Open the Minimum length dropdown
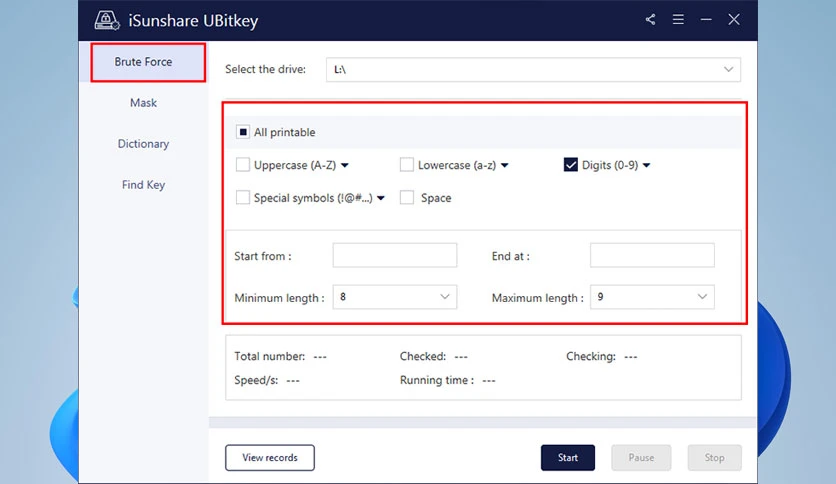The width and height of the screenshot is (836, 484). [395, 297]
